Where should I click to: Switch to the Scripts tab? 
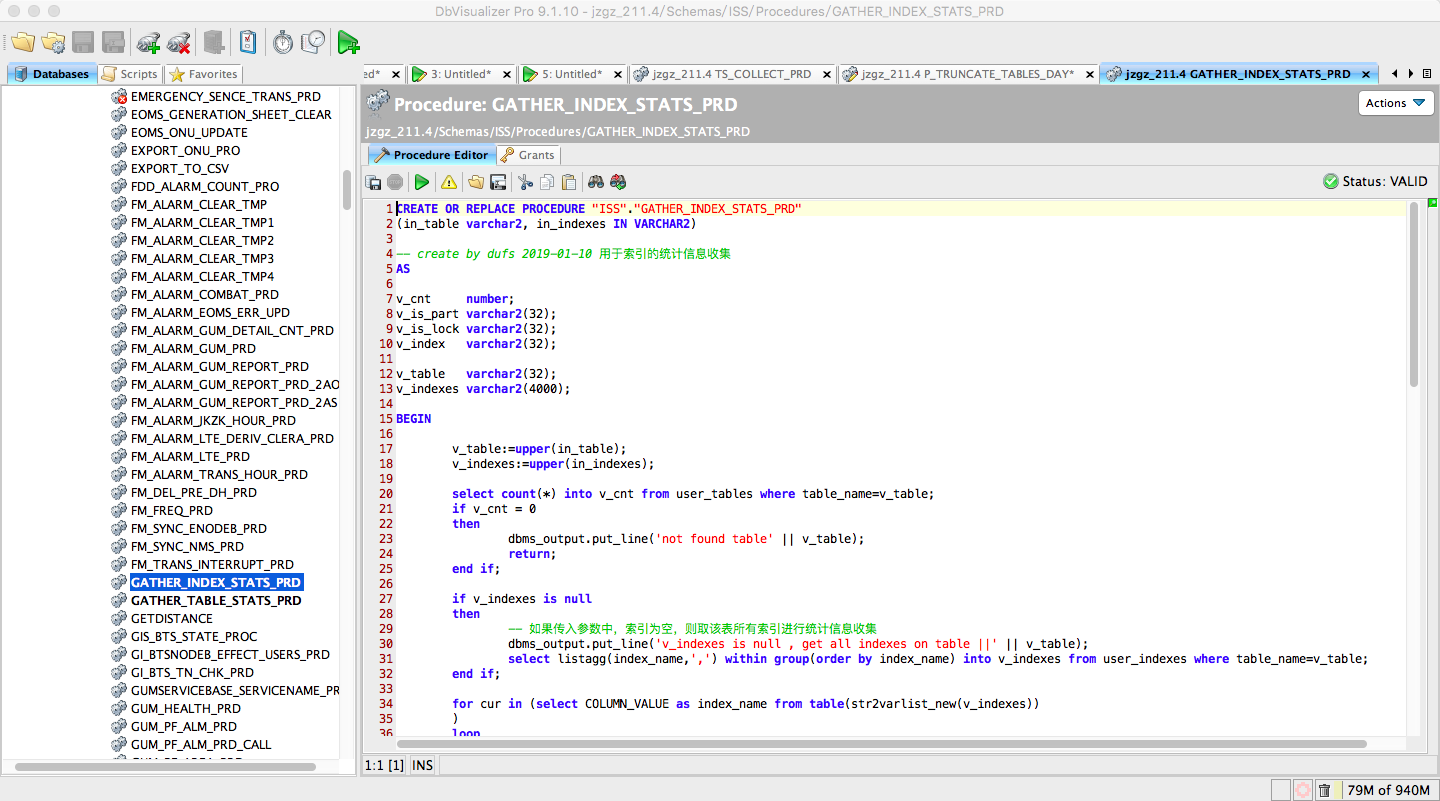point(130,74)
